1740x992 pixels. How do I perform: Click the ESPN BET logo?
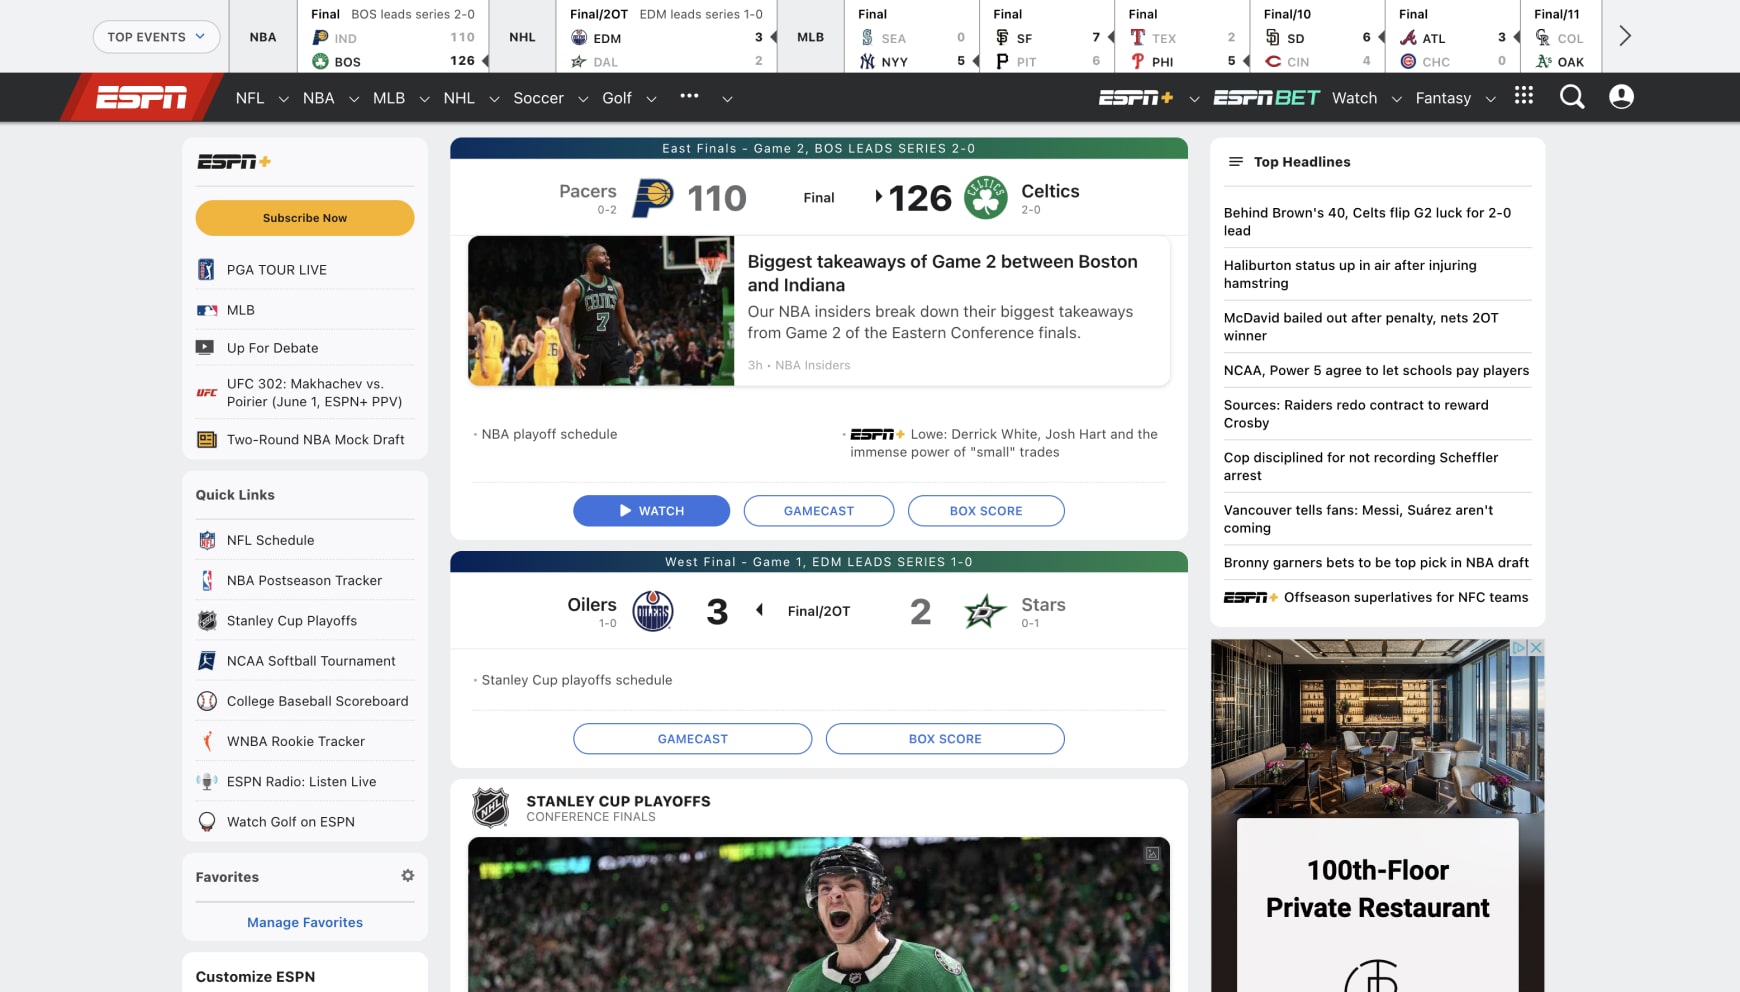tap(1266, 98)
